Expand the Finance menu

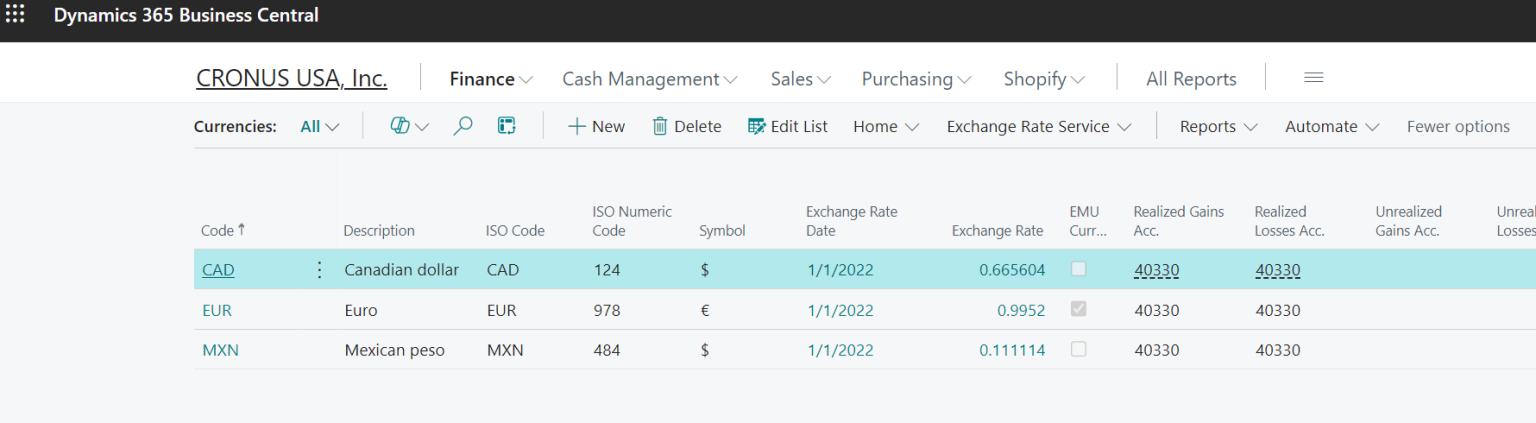(x=491, y=79)
